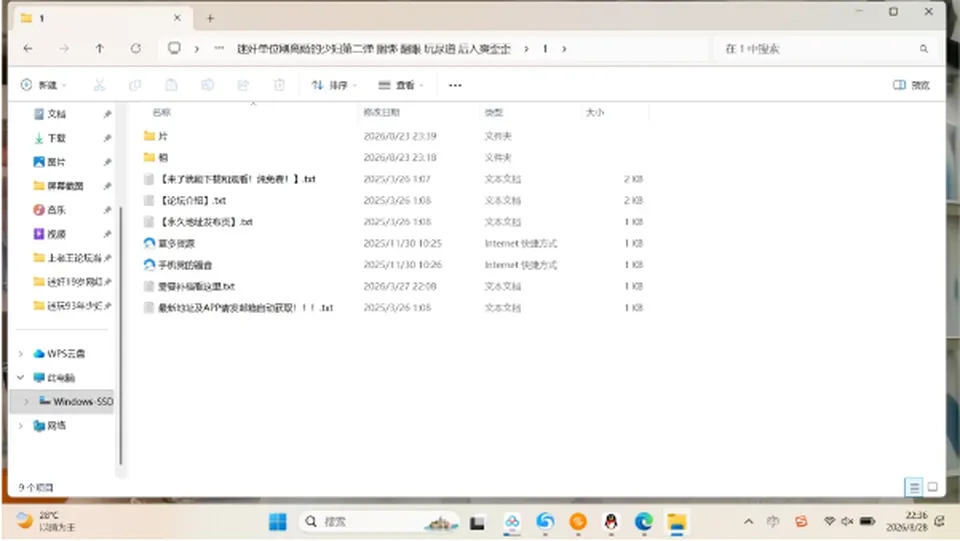Click the Copy toolbar icon
This screenshot has width=960, height=541.
pos(135,85)
